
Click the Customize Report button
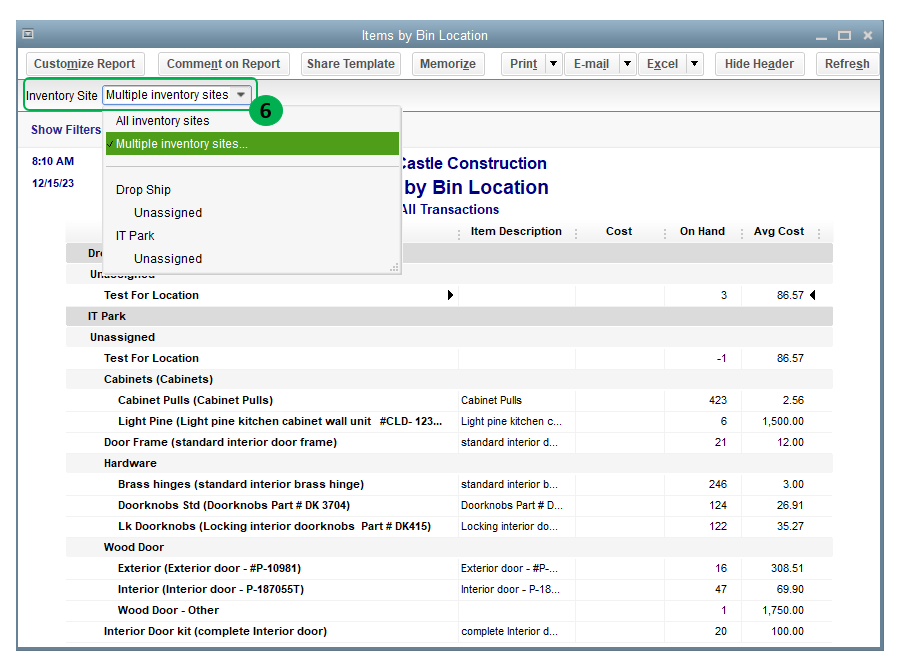click(84, 64)
